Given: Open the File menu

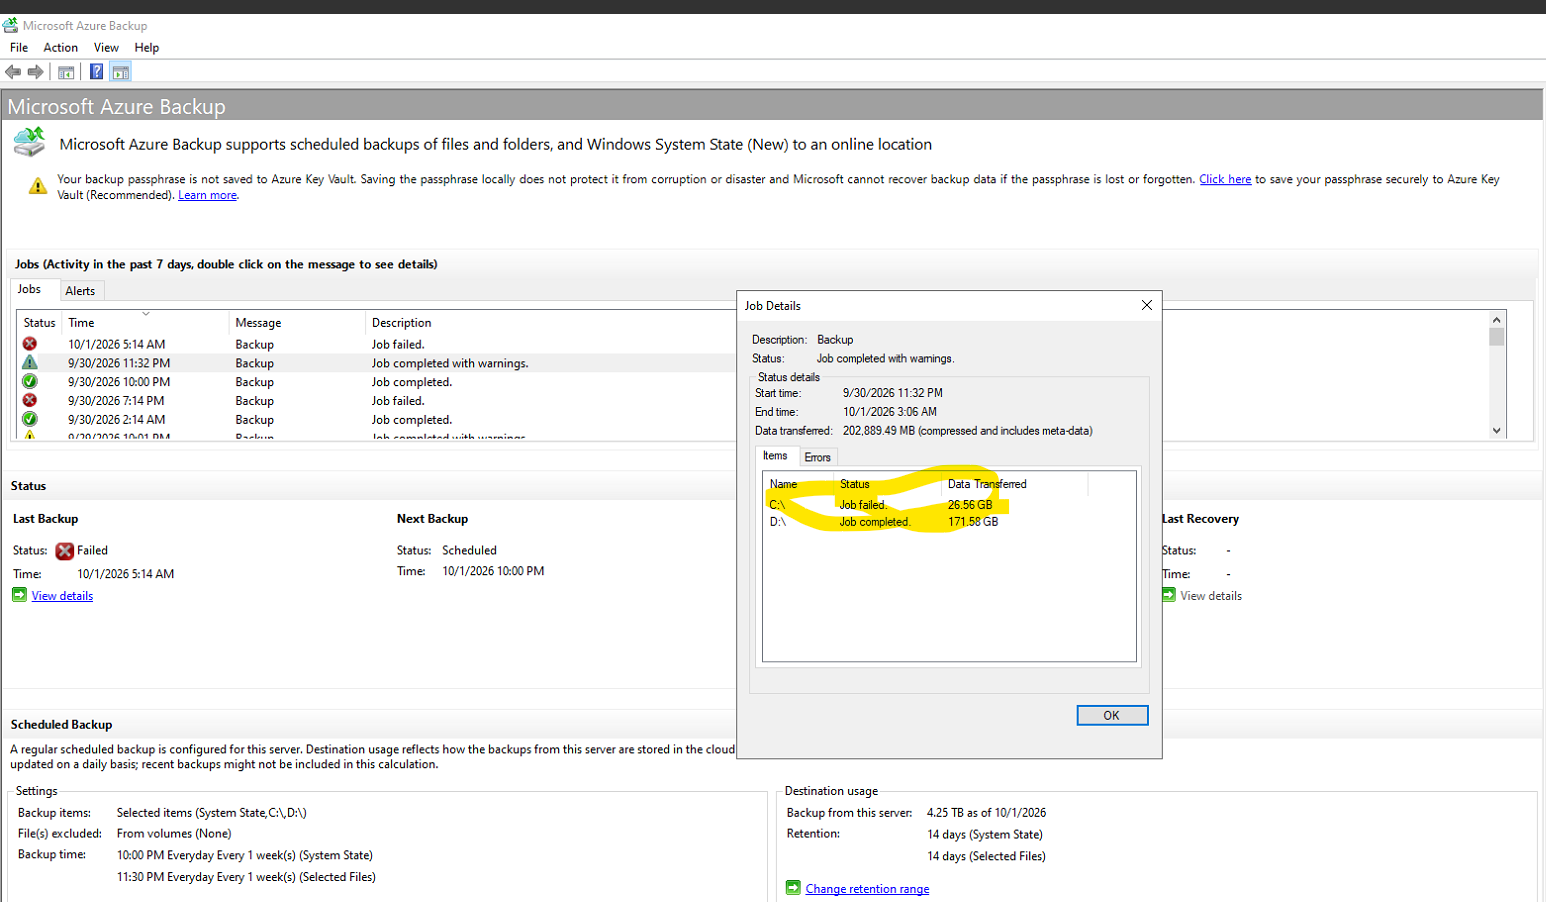Looking at the screenshot, I should (x=19, y=48).
